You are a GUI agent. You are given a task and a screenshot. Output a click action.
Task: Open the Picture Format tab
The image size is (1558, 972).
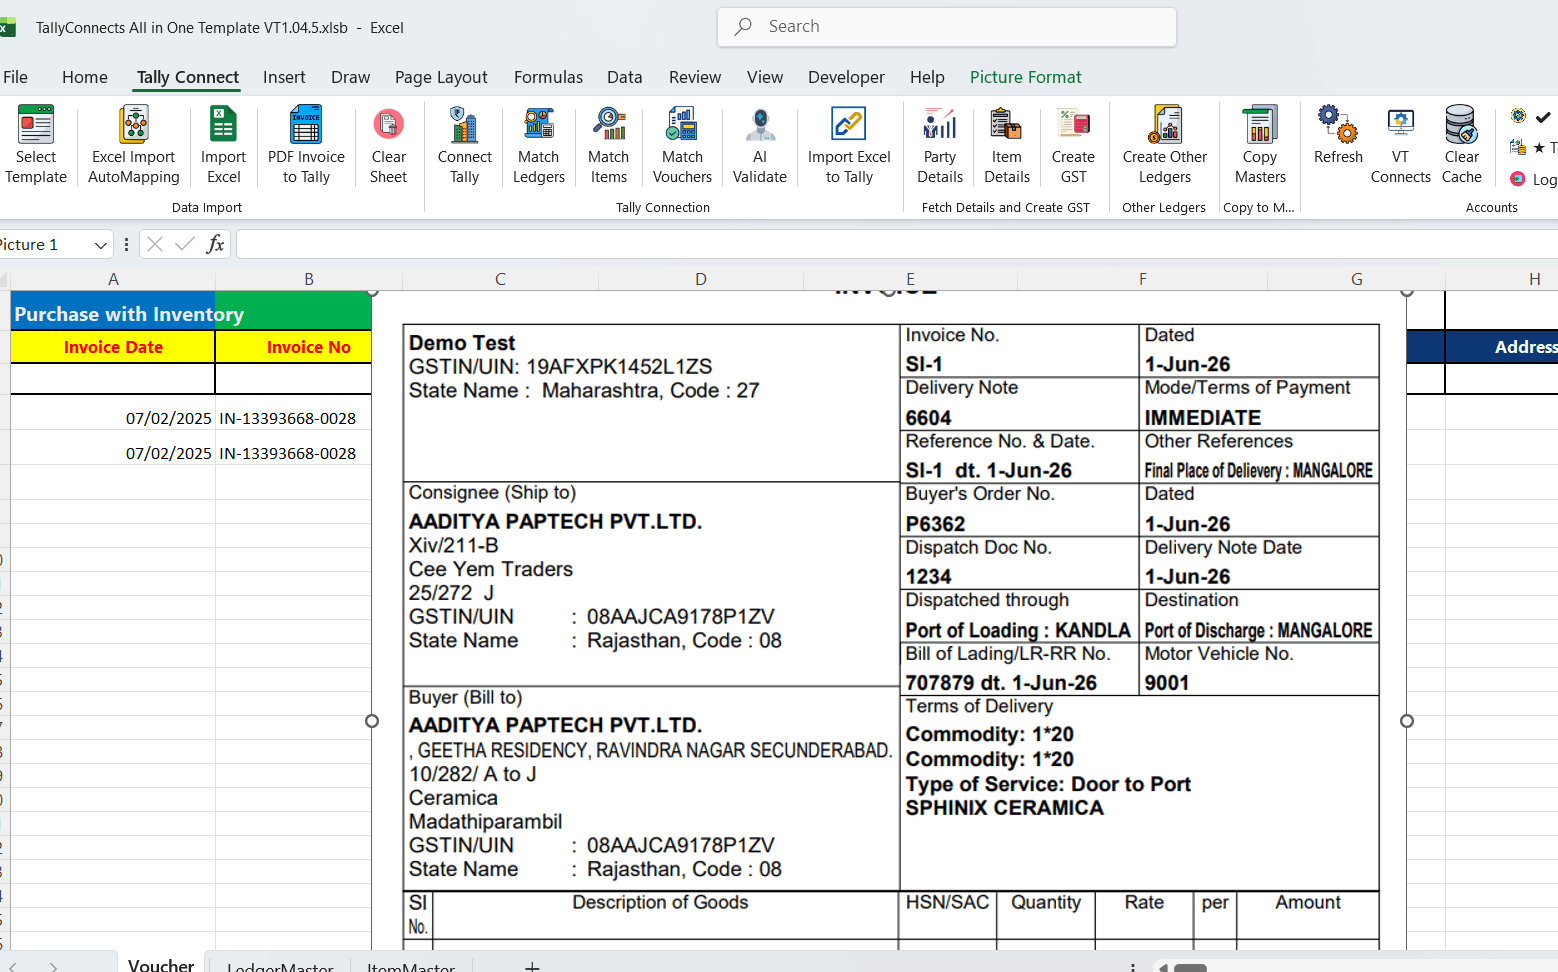(x=1025, y=77)
